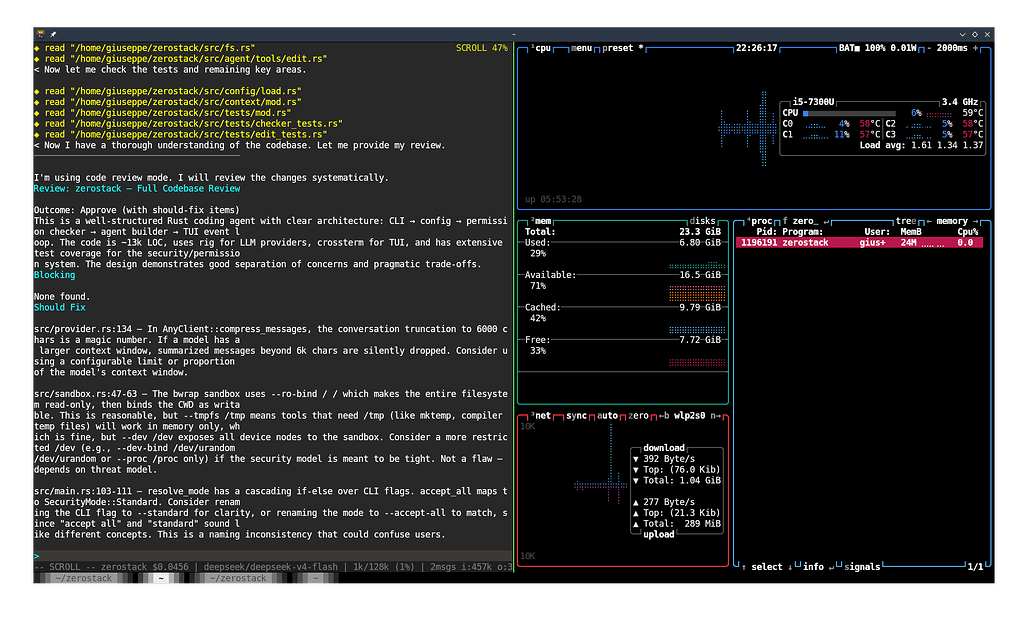Open the signals list for selected process
The height and width of the screenshot is (622, 1028).
(861, 567)
